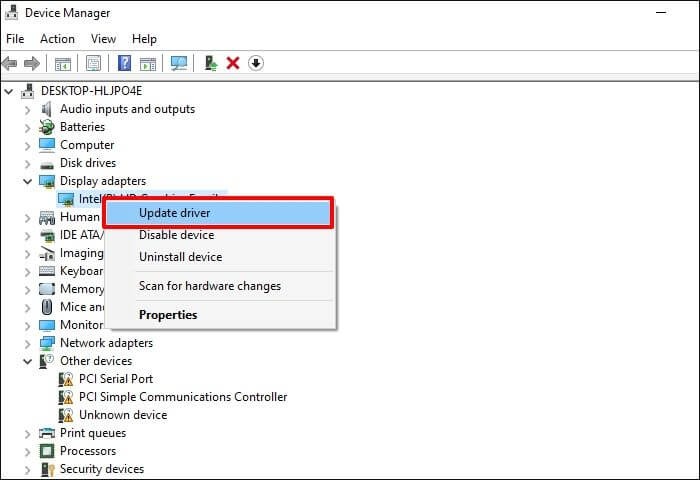The height and width of the screenshot is (480, 700).
Task: Click the Unknown device warning icon
Action: pyautogui.click(x=66, y=415)
